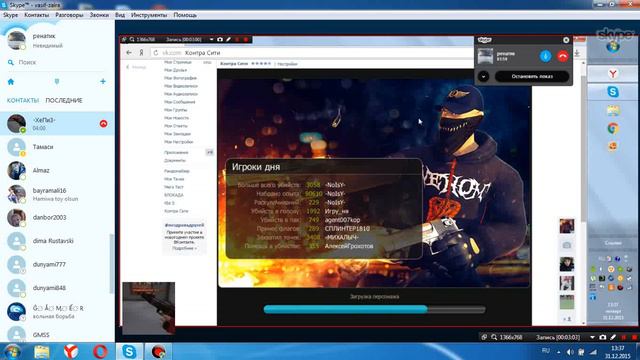The image size is (640, 360).
Task: Open Opera from the taskbar
Action: point(100,351)
